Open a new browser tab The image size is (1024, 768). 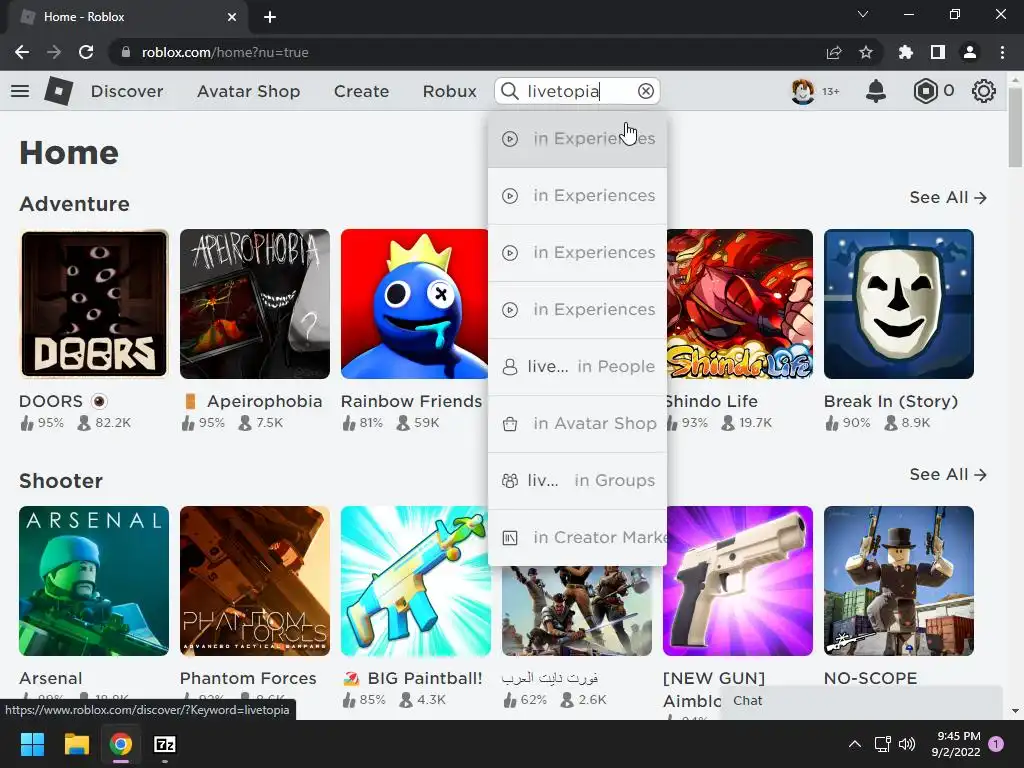coord(270,17)
